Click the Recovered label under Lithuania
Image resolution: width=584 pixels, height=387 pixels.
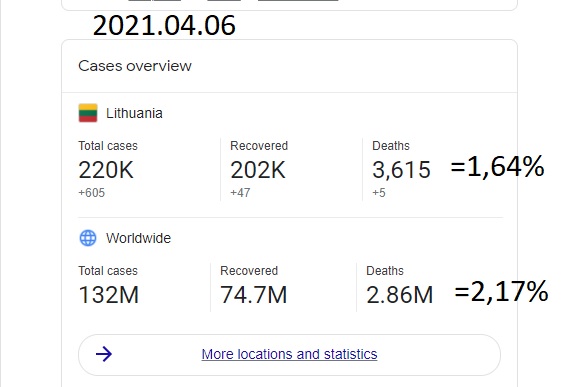[259, 146]
